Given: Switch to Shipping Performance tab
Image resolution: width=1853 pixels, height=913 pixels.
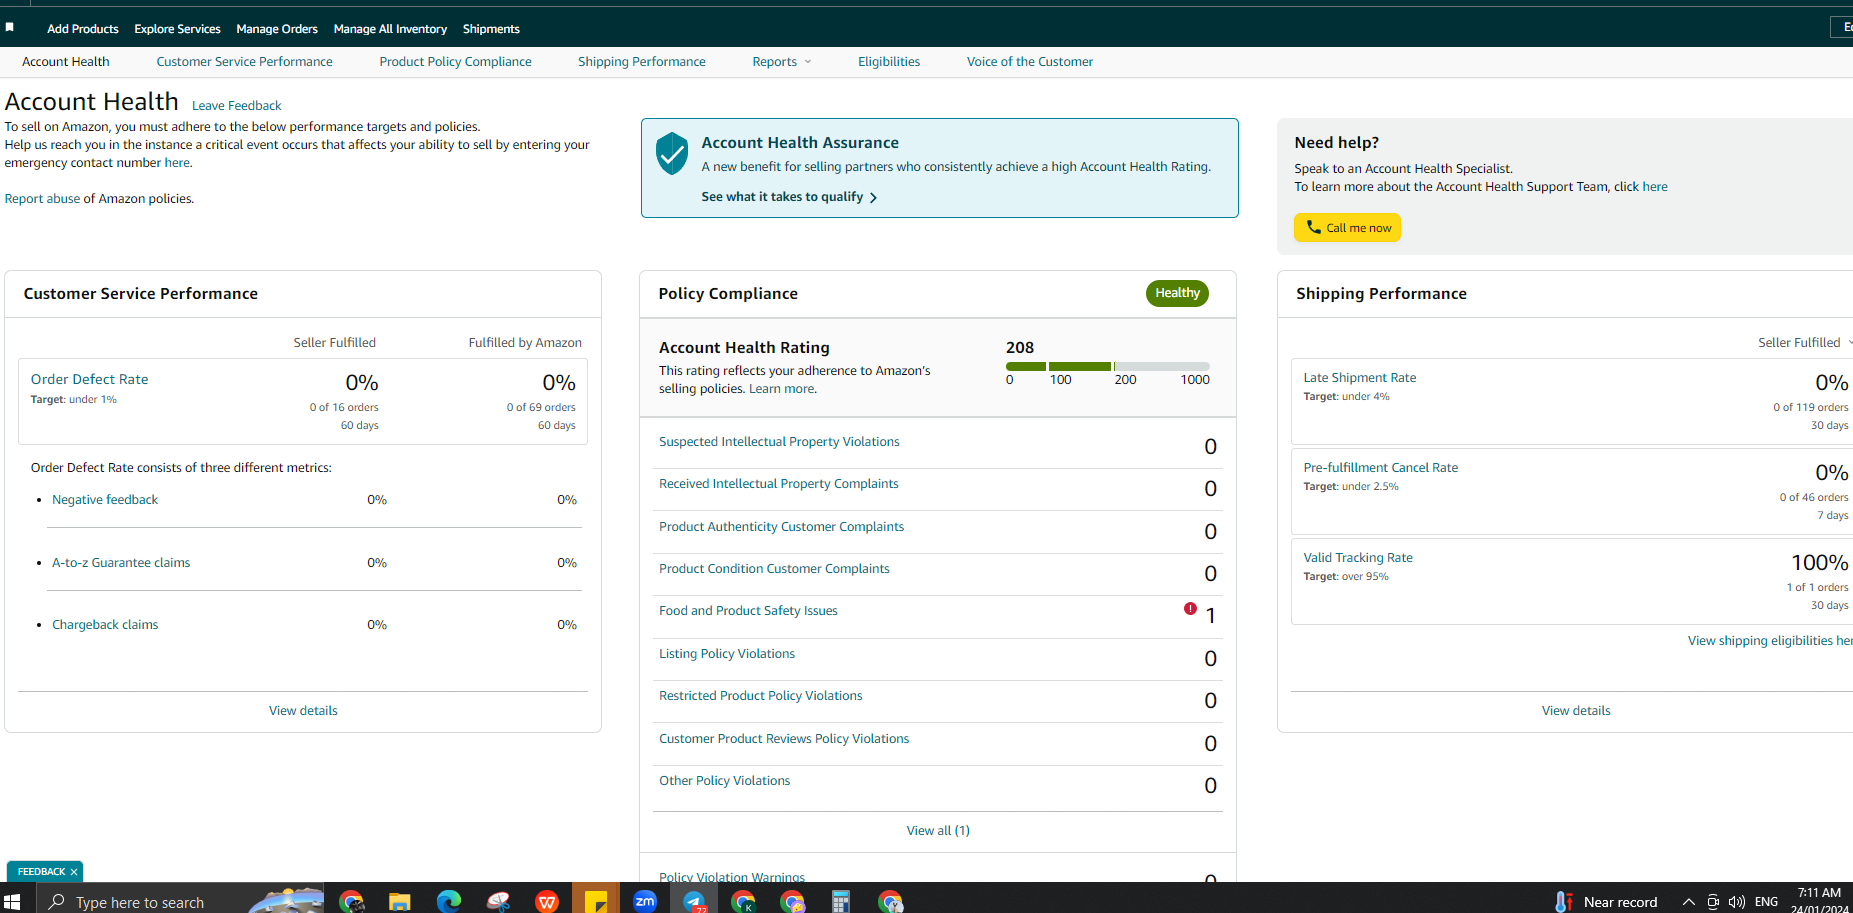Looking at the screenshot, I should click(642, 62).
